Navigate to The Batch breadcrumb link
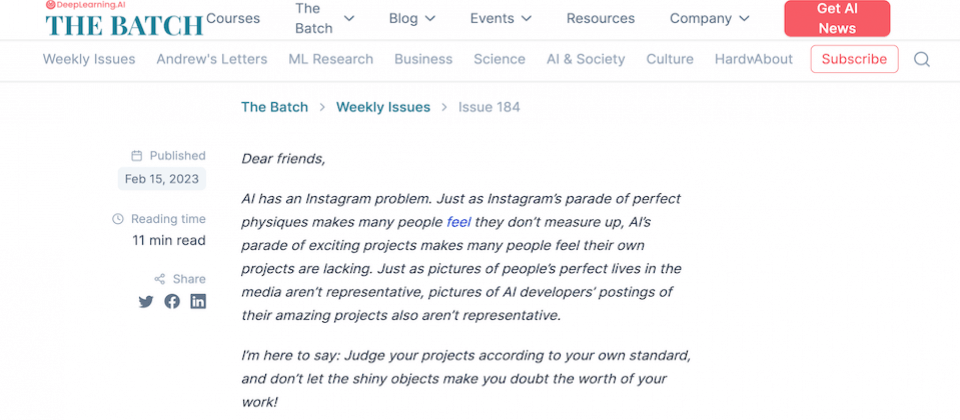Image resolution: width=960 pixels, height=420 pixels. (x=274, y=107)
